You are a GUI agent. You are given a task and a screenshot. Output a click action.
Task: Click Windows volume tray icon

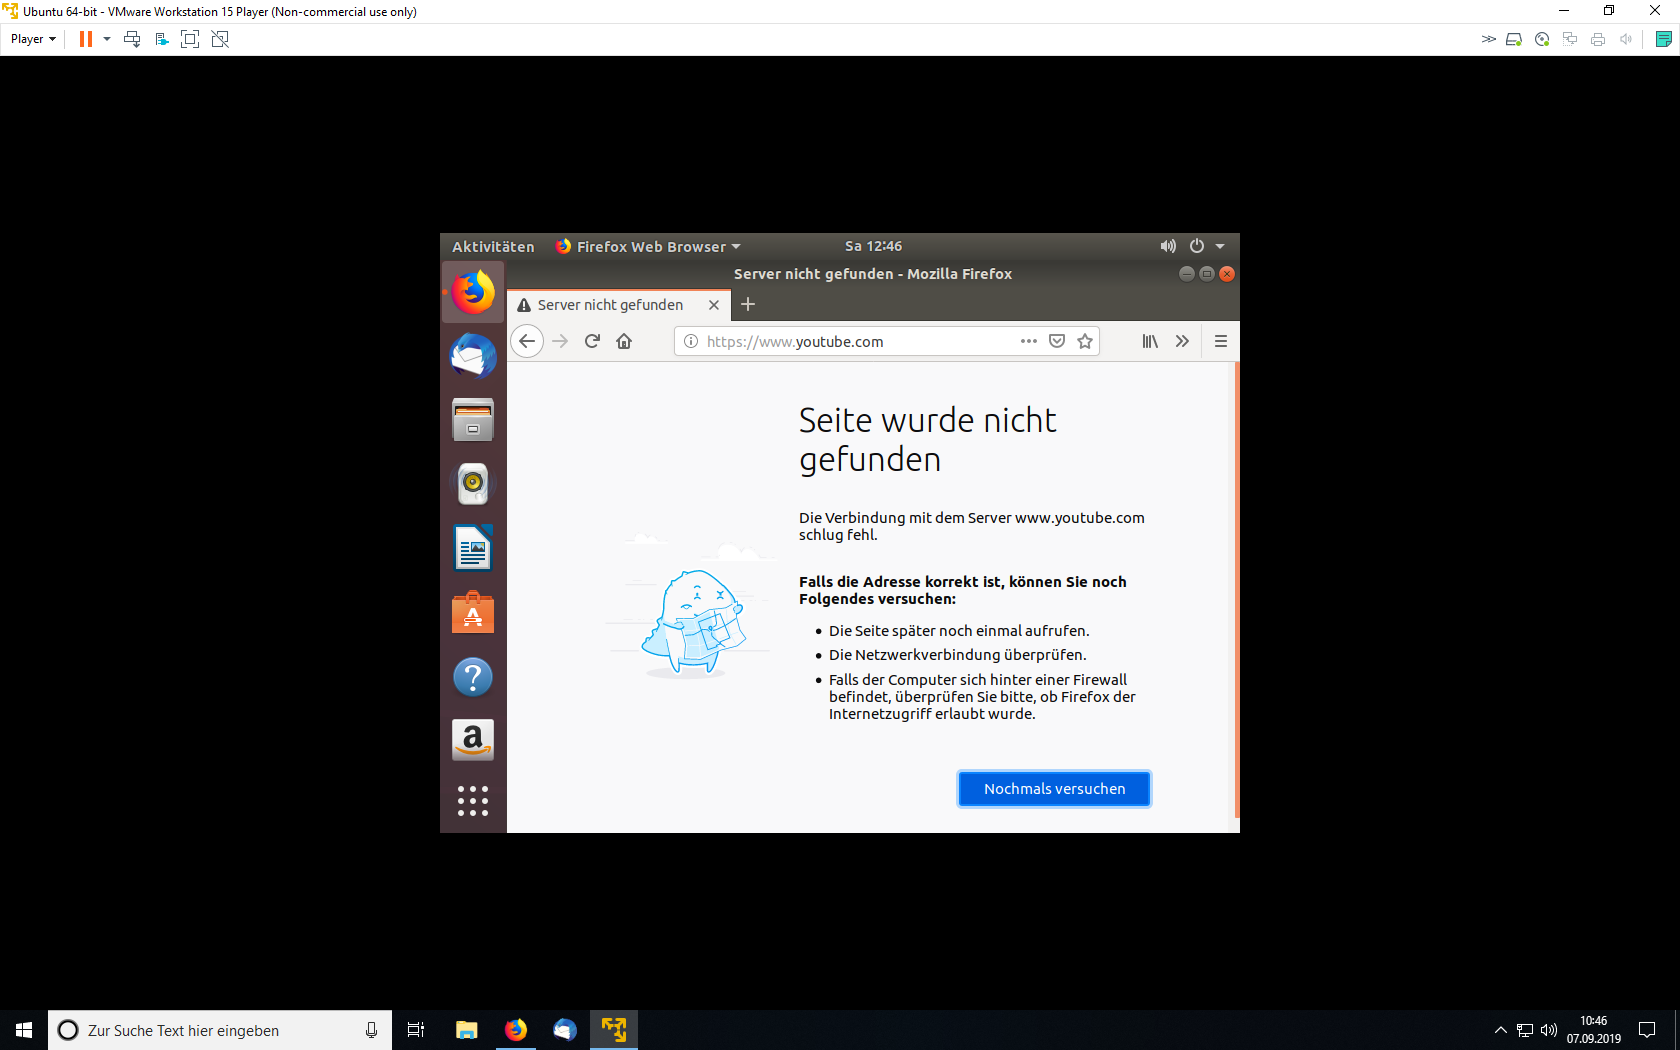tap(1549, 1030)
